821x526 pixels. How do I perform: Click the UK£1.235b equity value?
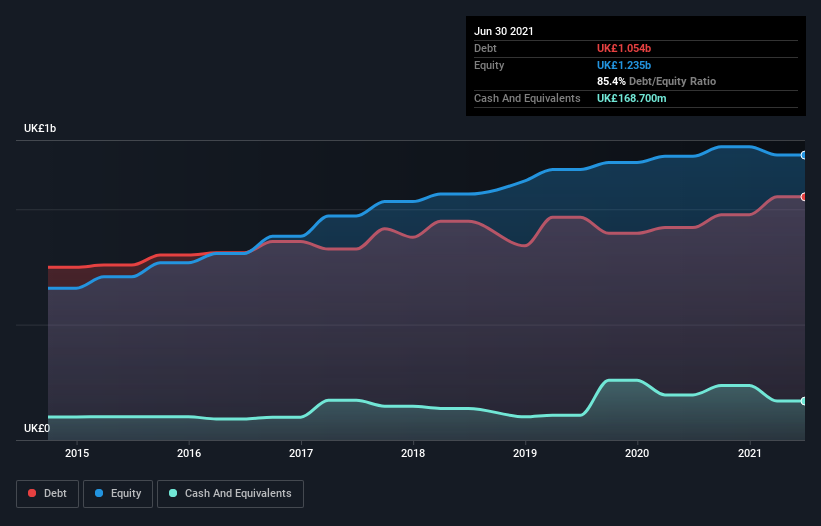(x=624, y=65)
